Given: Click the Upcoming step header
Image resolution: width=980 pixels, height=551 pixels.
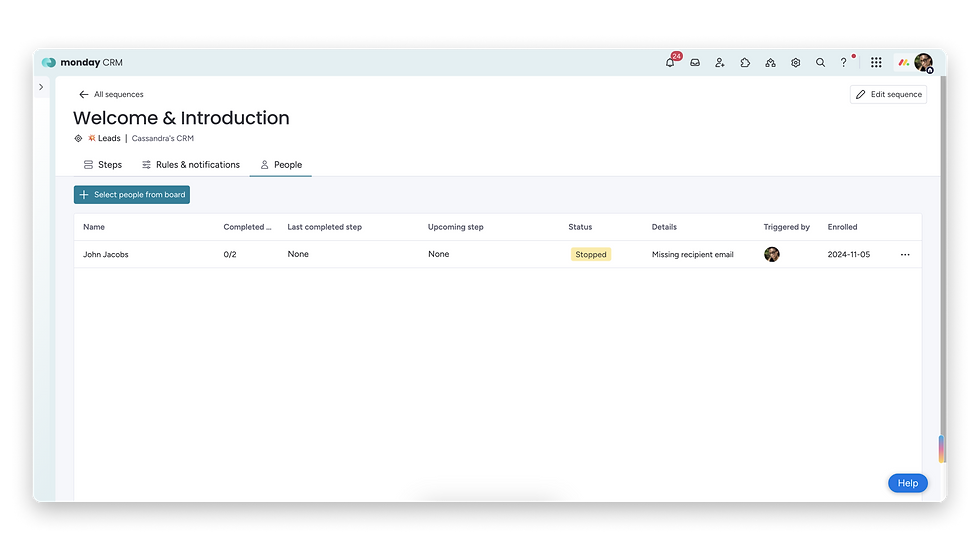Looking at the screenshot, I should [456, 227].
